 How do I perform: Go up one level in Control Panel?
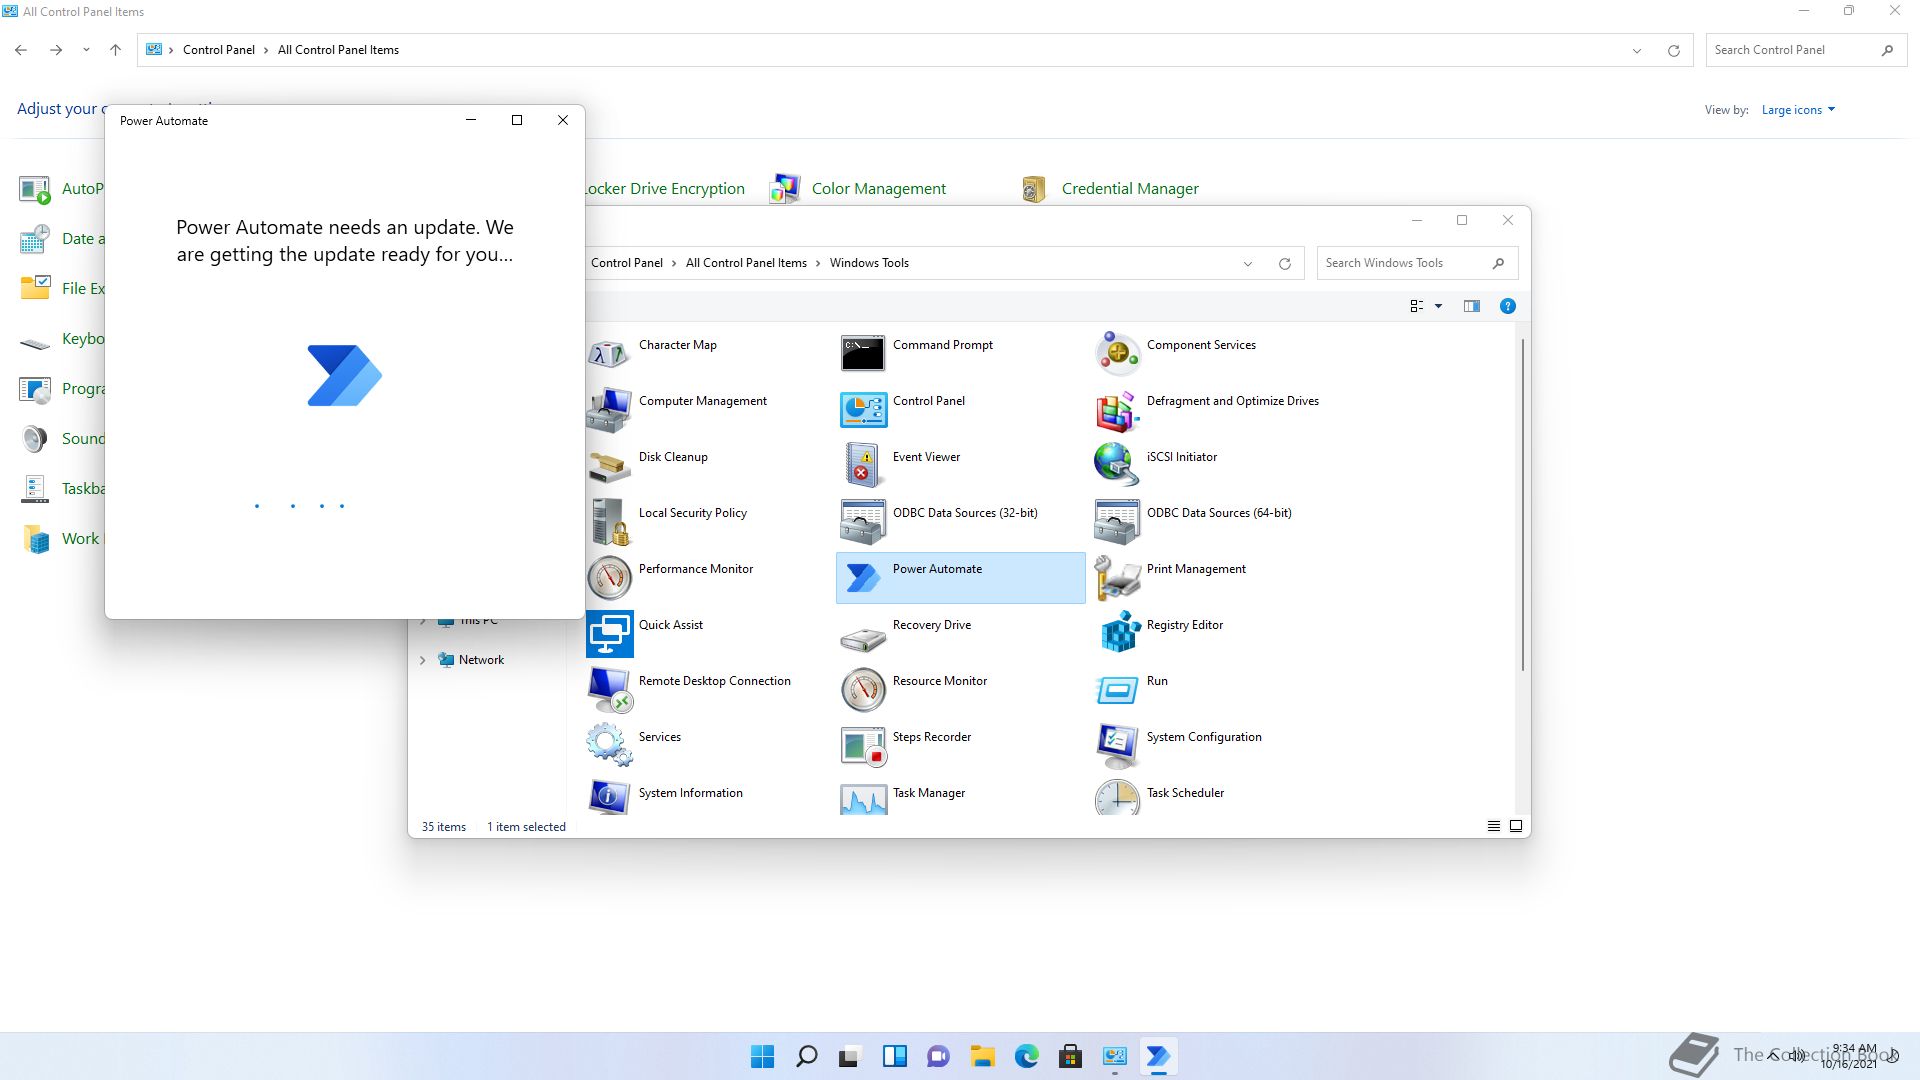[115, 50]
